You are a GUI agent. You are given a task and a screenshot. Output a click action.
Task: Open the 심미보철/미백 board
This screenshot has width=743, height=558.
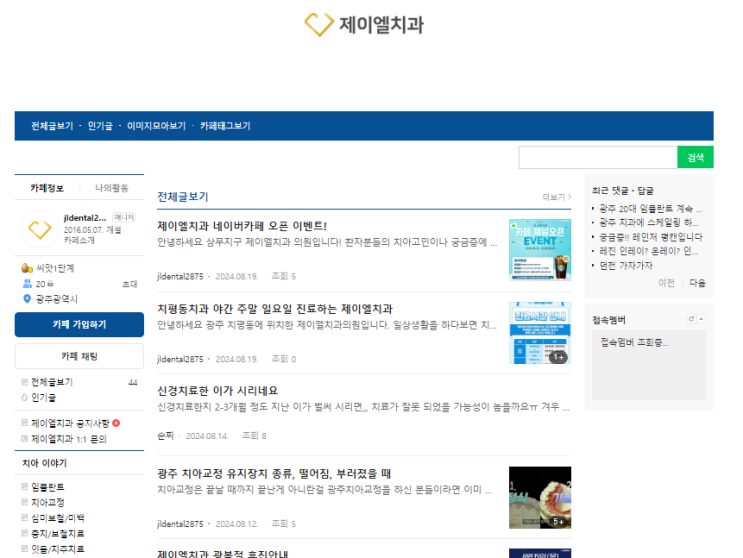pos(58,518)
